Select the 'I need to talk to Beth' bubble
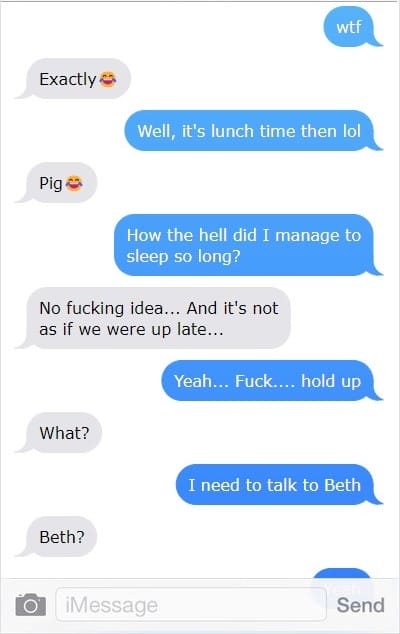 pos(277,485)
